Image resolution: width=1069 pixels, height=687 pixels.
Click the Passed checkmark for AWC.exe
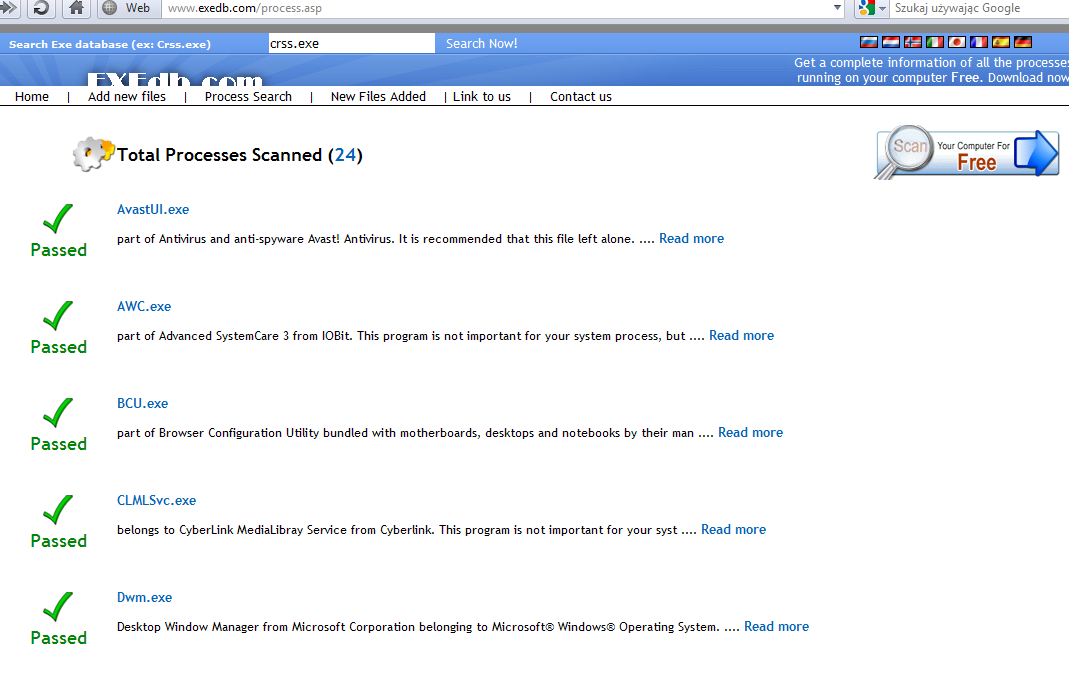point(58,316)
